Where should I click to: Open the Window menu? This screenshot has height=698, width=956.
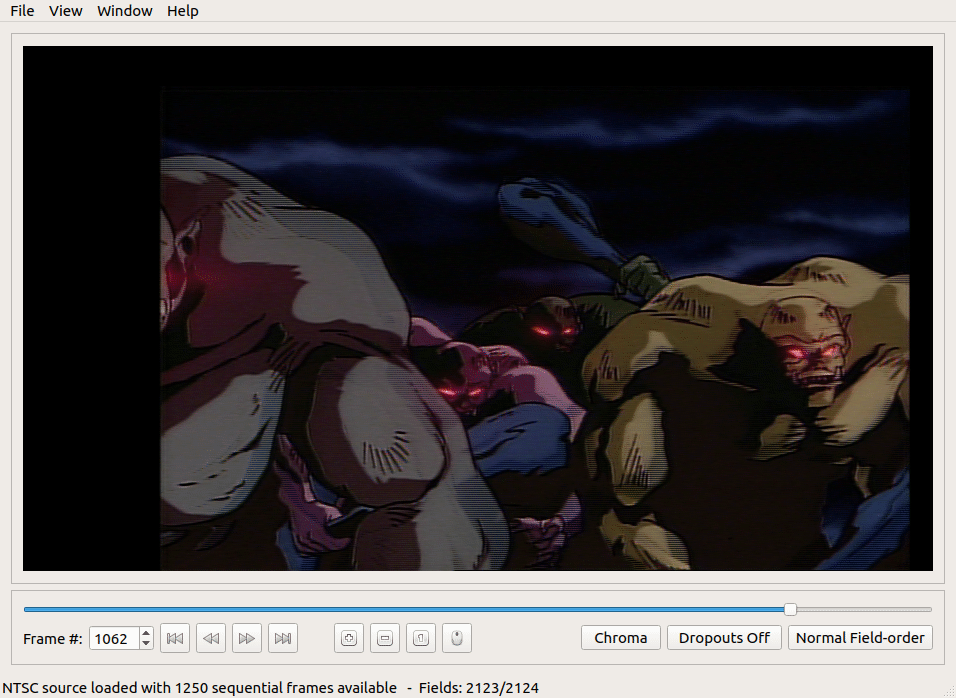125,11
